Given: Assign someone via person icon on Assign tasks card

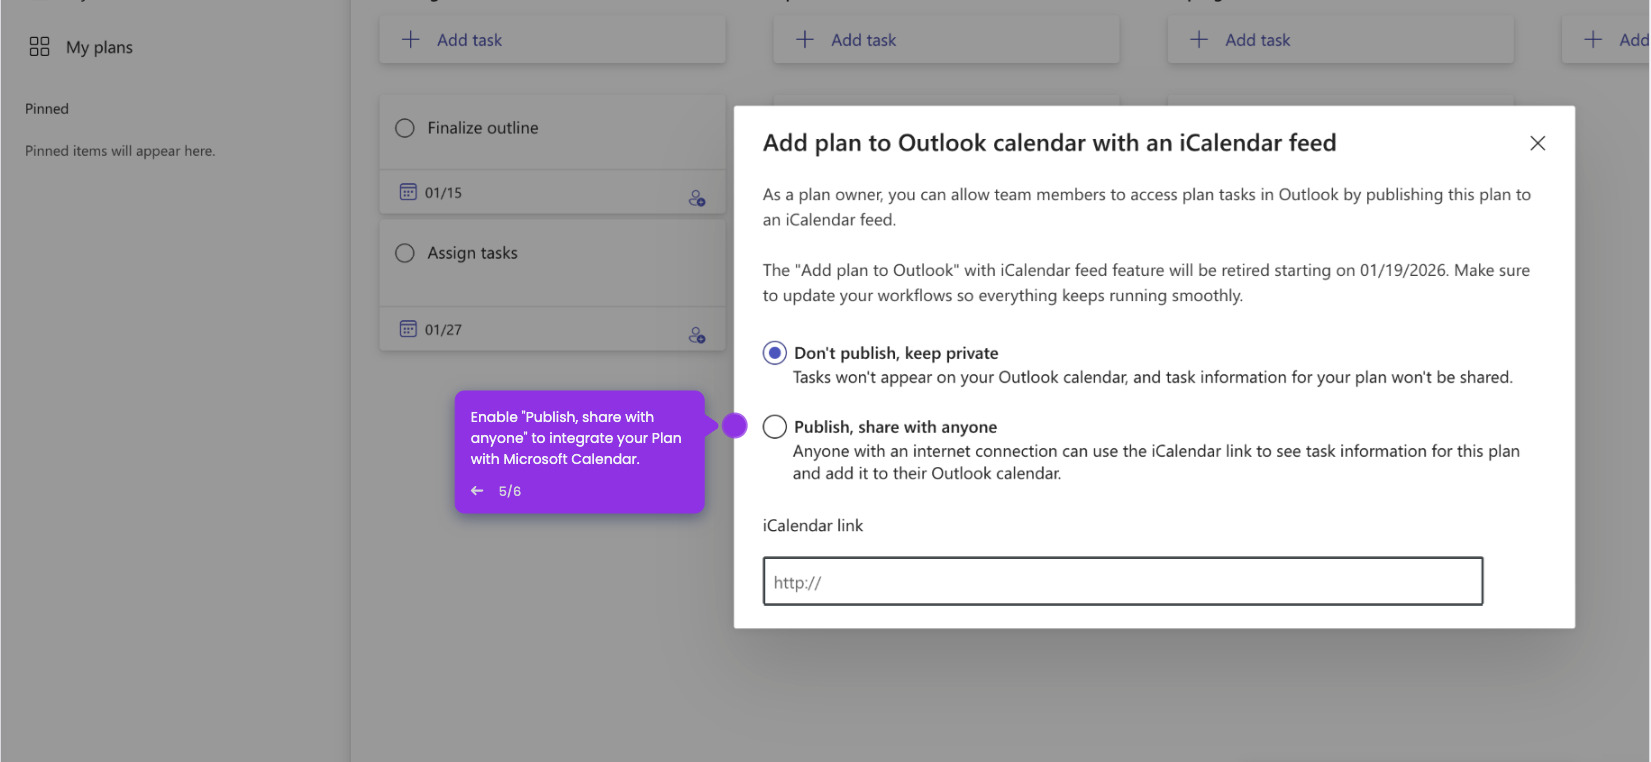Looking at the screenshot, I should point(697,334).
